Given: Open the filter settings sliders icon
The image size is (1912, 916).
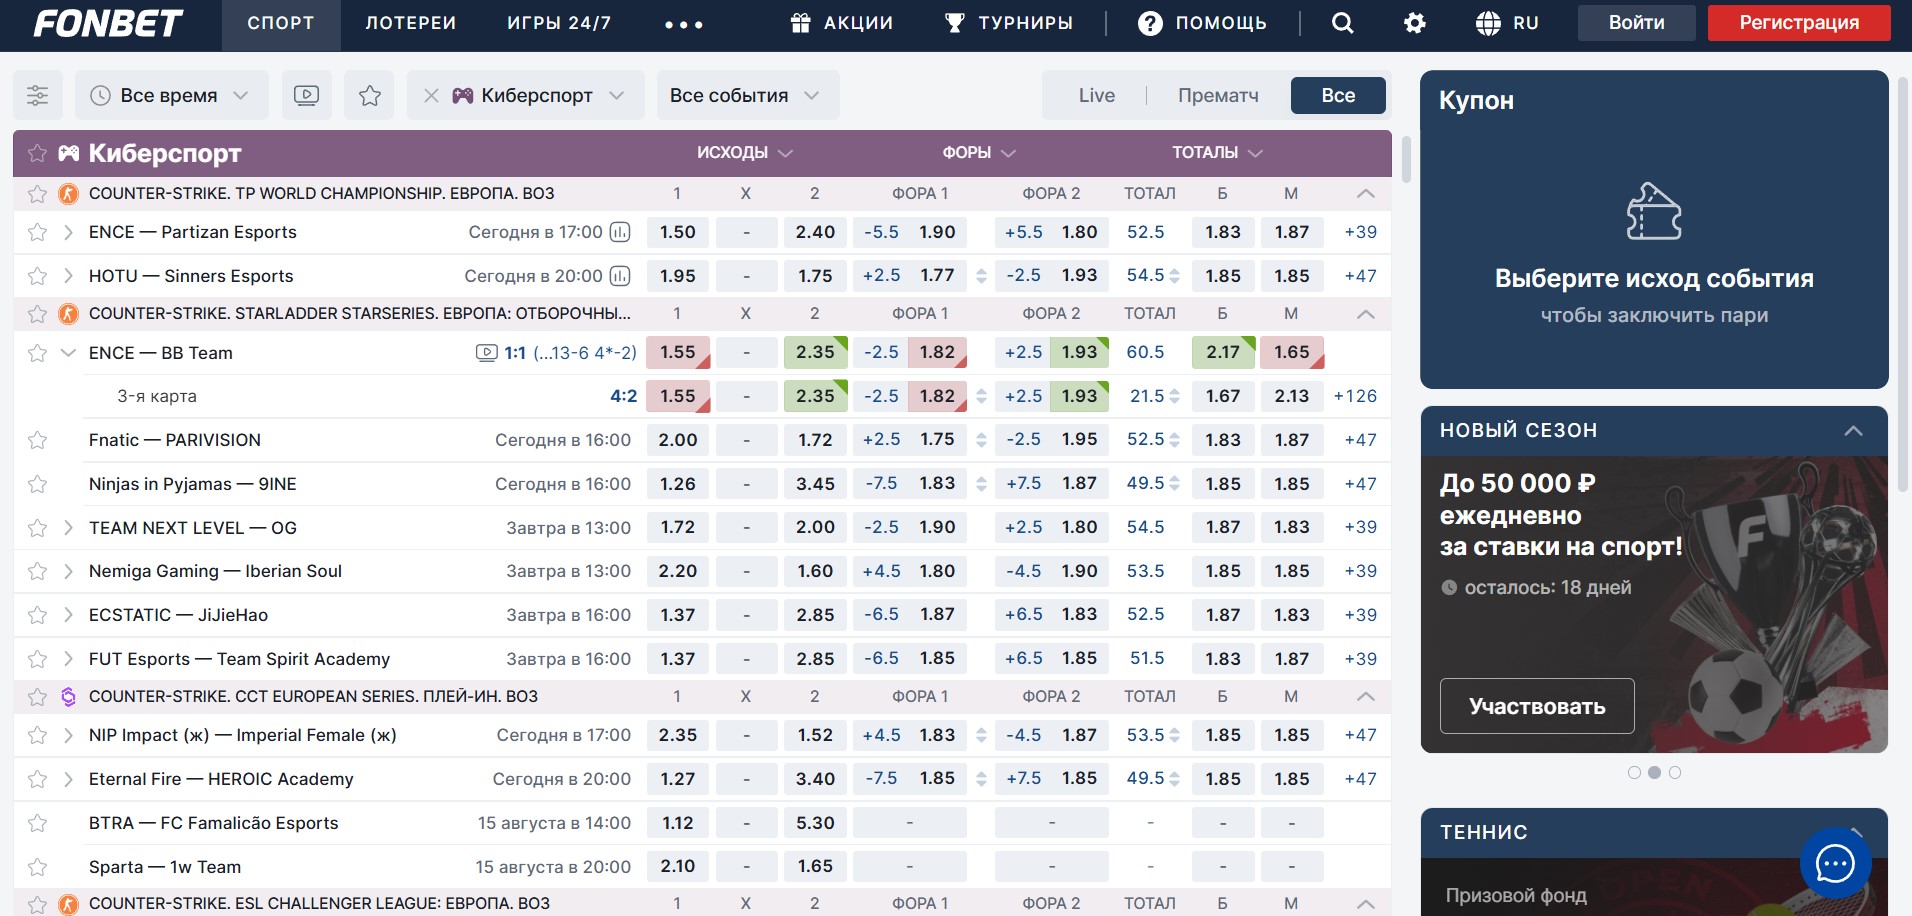Looking at the screenshot, I should tap(37, 96).
